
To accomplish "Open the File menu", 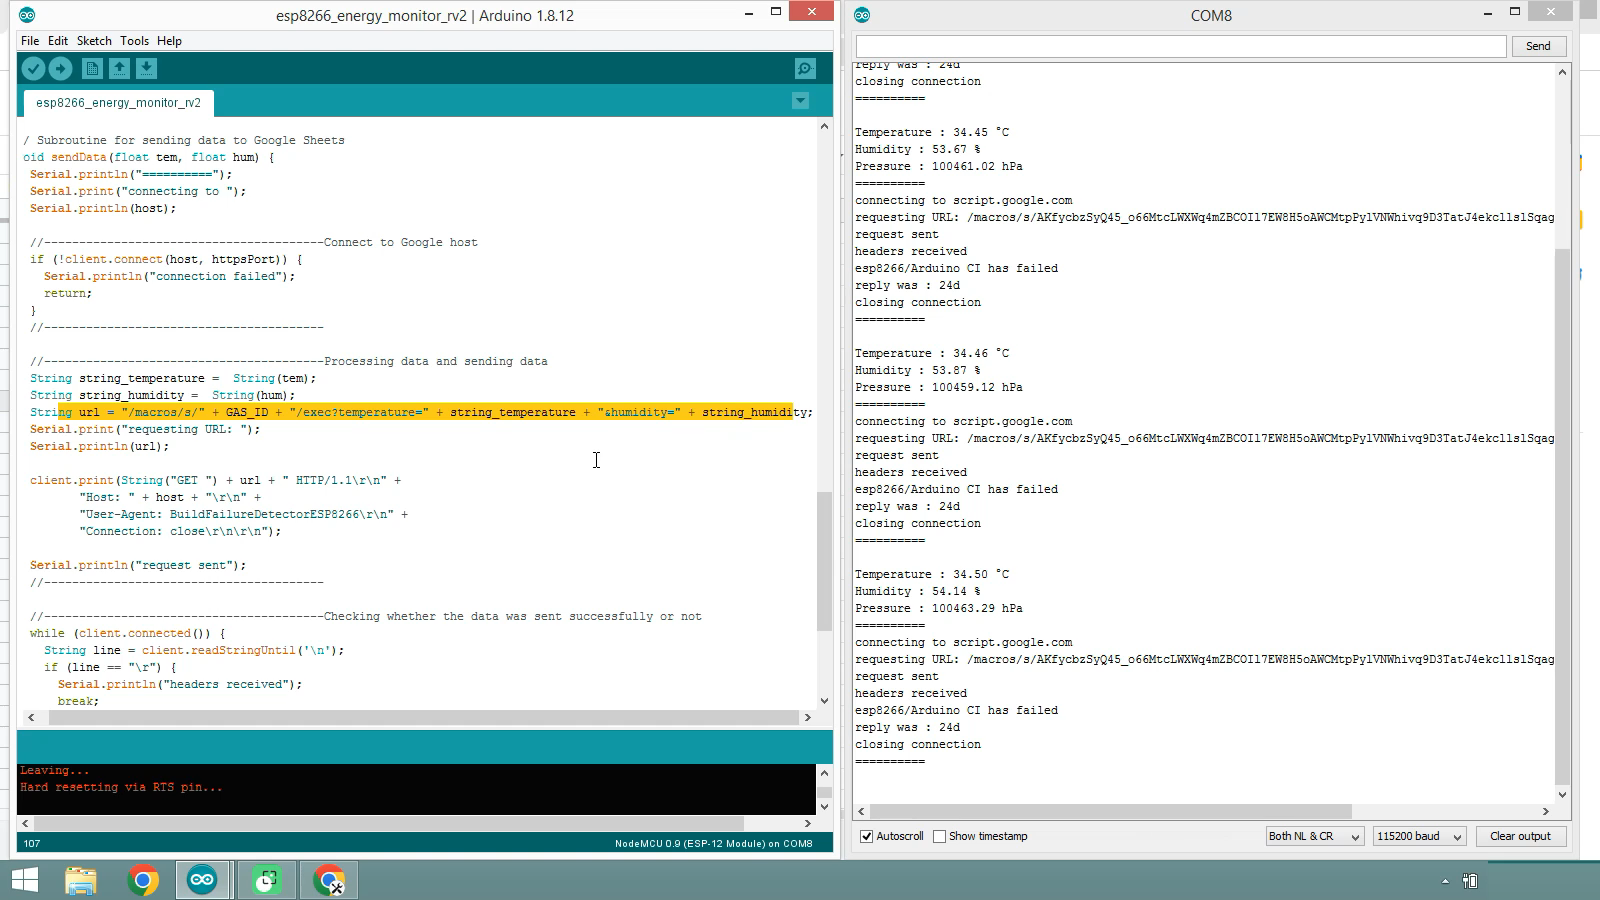I will (x=30, y=41).
